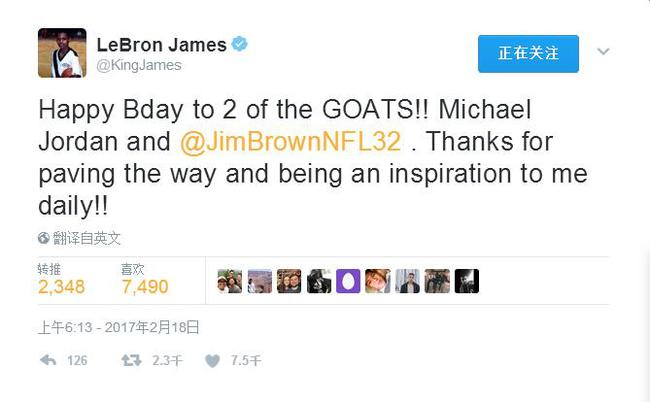Toggle the blue 正在关注 following button
650x402 pixels.
[x=528, y=54]
